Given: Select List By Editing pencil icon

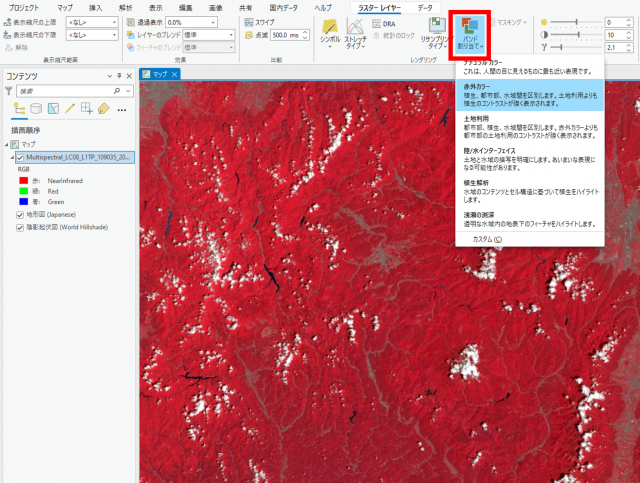Looking at the screenshot, I should pos(70,108).
